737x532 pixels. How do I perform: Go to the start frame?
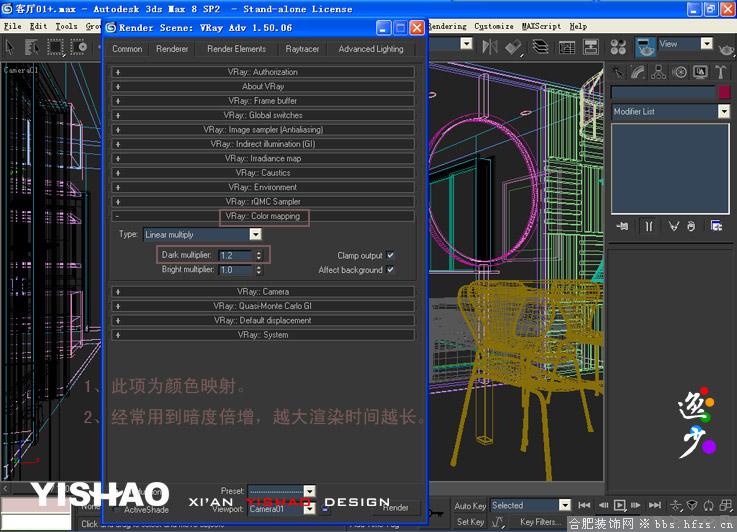click(584, 505)
